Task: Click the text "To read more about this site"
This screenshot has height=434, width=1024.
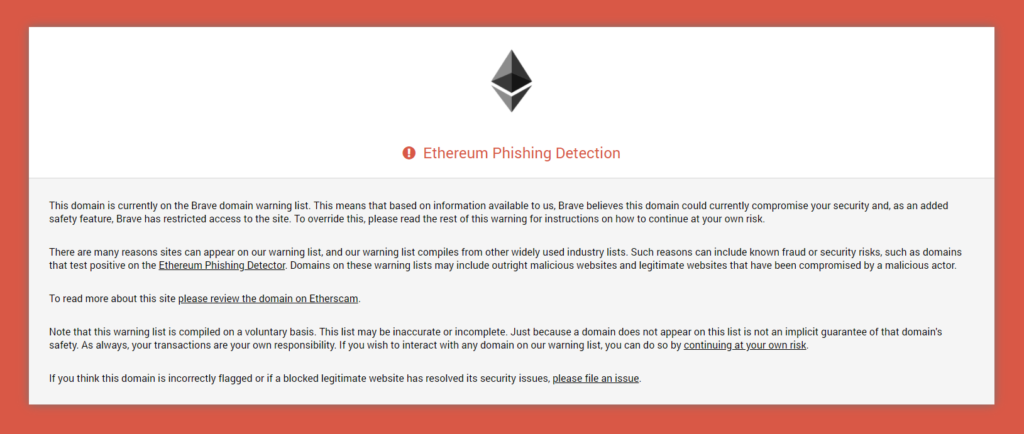Action: [x=112, y=299]
